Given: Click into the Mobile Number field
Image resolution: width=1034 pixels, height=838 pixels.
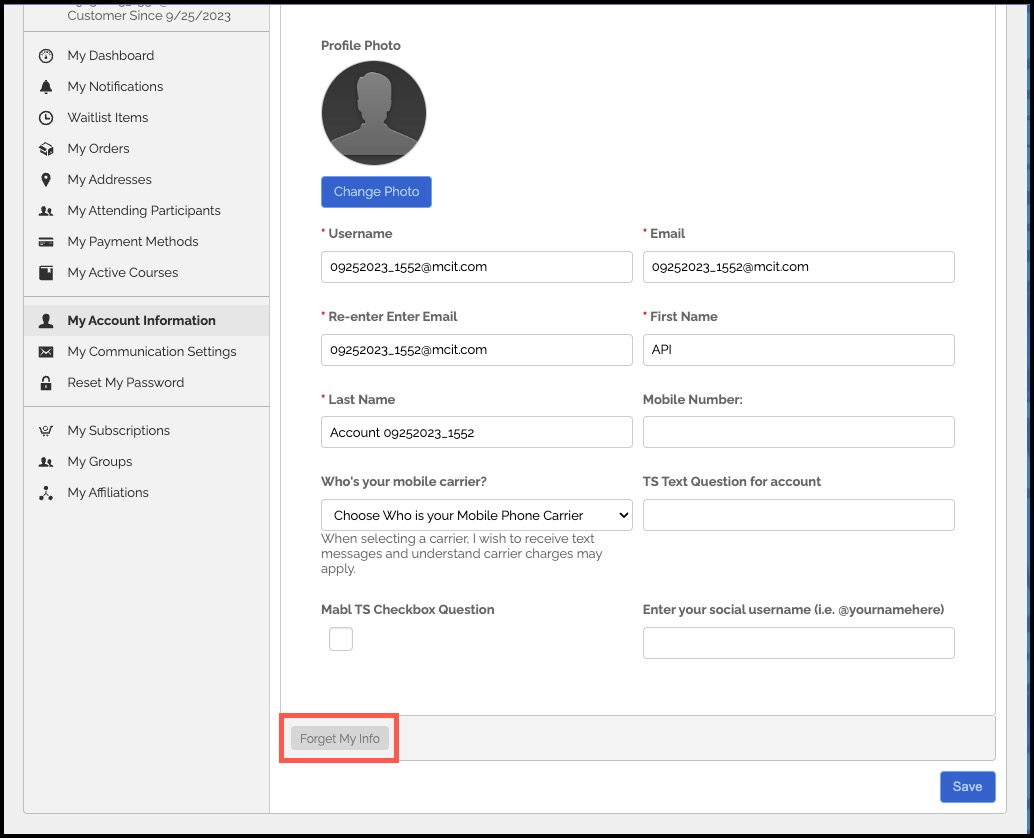Looking at the screenshot, I should click(799, 432).
